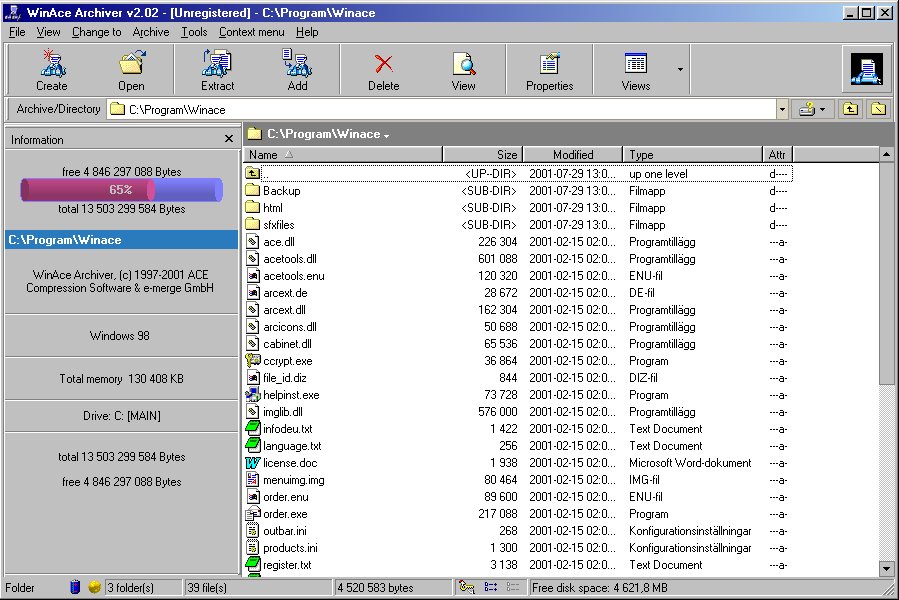Image resolution: width=899 pixels, height=600 pixels.
Task: Click the blue container icon in status bar
Action: [75, 587]
